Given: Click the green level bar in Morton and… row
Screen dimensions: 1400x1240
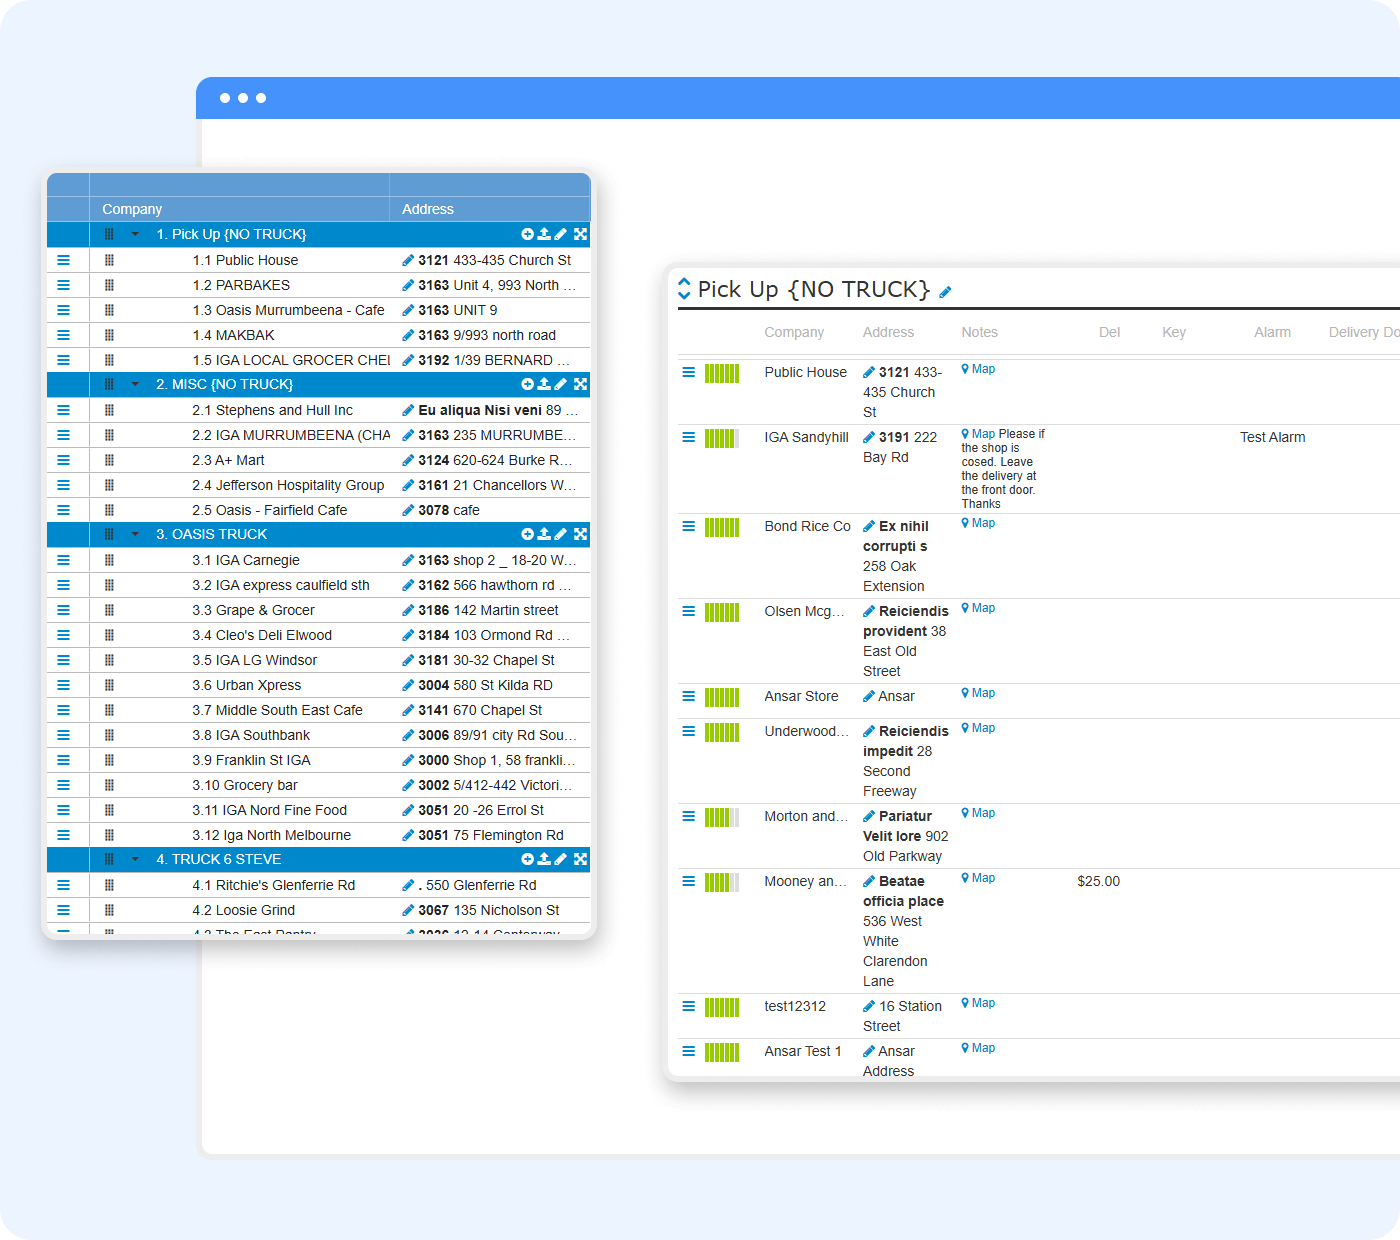Looking at the screenshot, I should coord(722,817).
